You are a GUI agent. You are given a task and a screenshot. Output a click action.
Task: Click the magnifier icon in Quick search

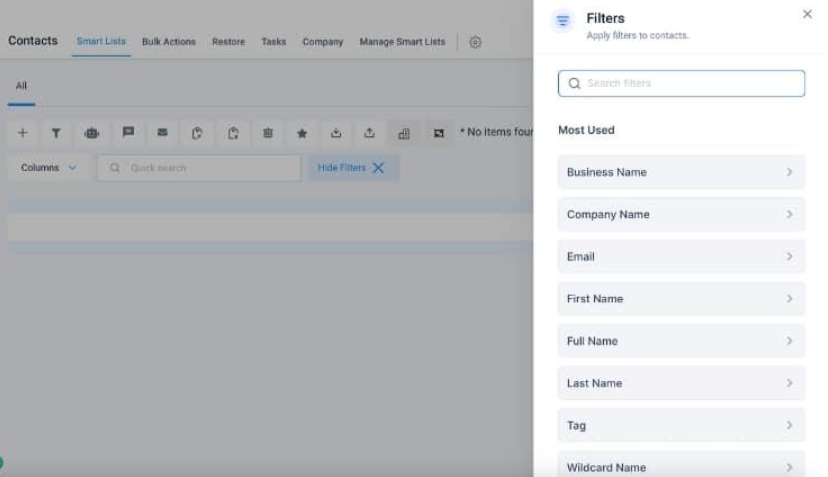point(115,167)
